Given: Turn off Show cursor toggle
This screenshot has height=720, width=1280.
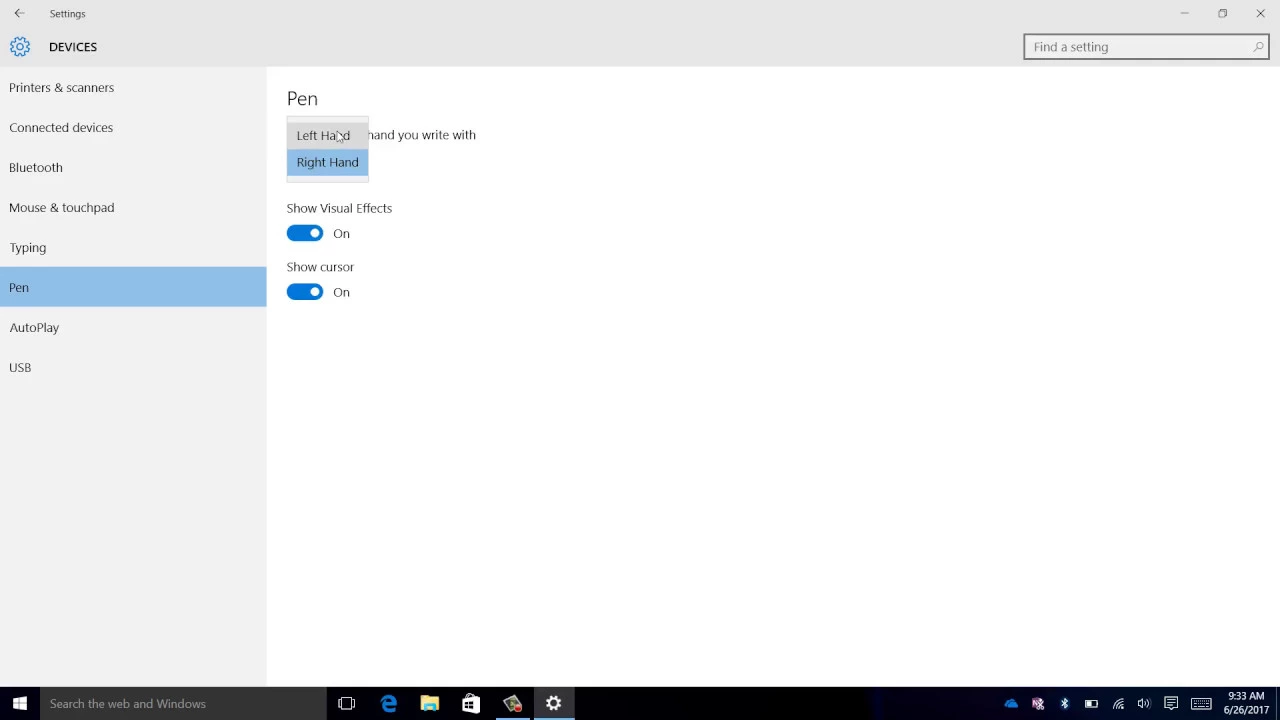Looking at the screenshot, I should click(305, 292).
